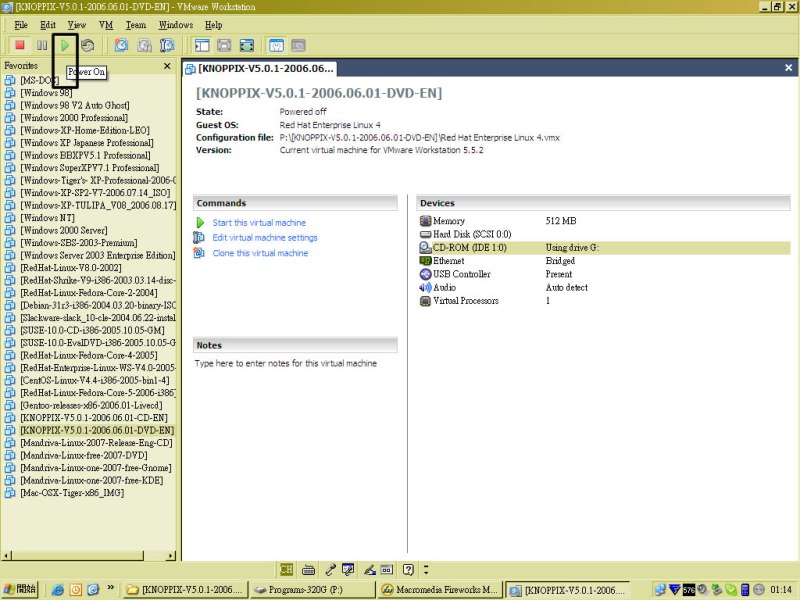Image resolution: width=800 pixels, height=600 pixels.
Task: Select [Windows 98] in Favorites
Action: coord(46,92)
